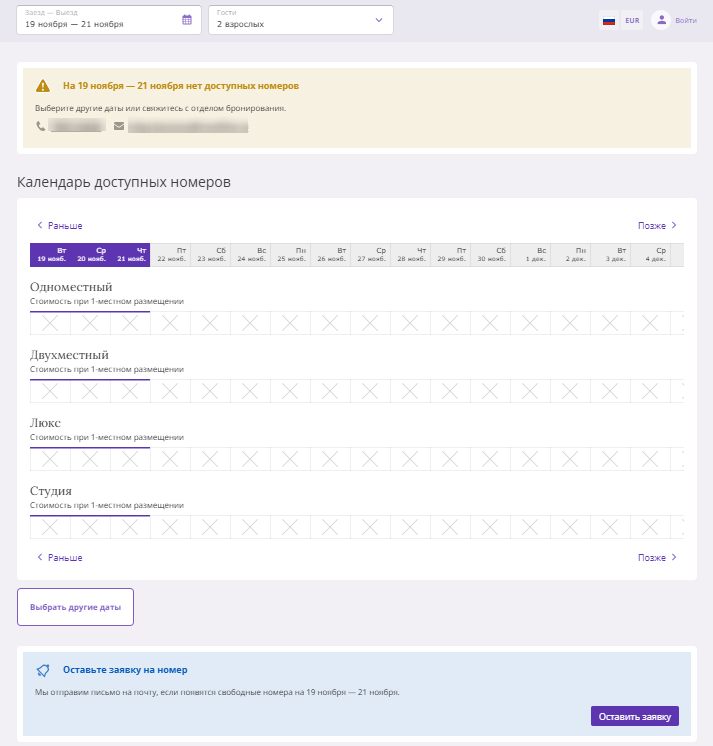Click Двухместный unavailable cell for 4 дек.
The image size is (713, 746).
point(650,391)
